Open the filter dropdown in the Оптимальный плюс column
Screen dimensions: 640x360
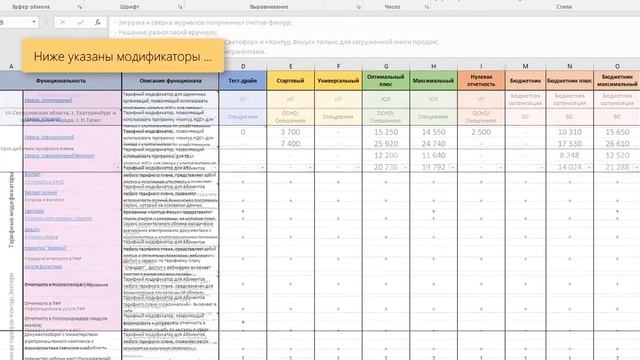(405, 167)
